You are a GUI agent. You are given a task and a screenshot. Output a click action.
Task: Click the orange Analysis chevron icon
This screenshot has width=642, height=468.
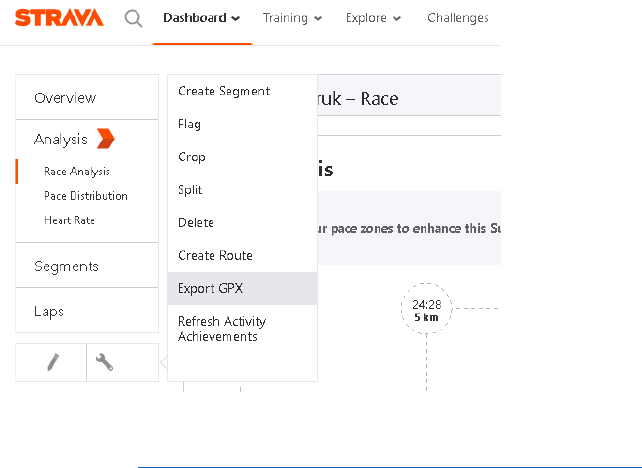pyautogui.click(x=105, y=139)
